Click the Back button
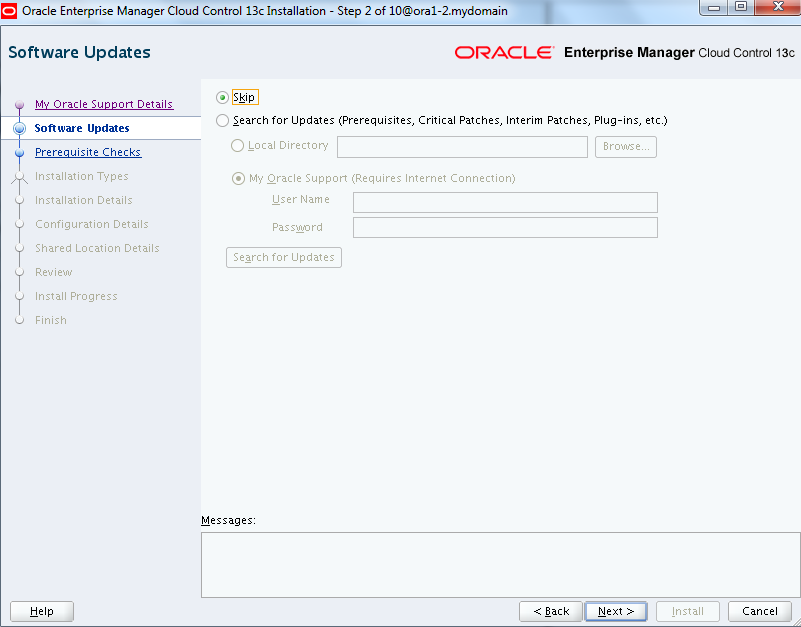 551,611
